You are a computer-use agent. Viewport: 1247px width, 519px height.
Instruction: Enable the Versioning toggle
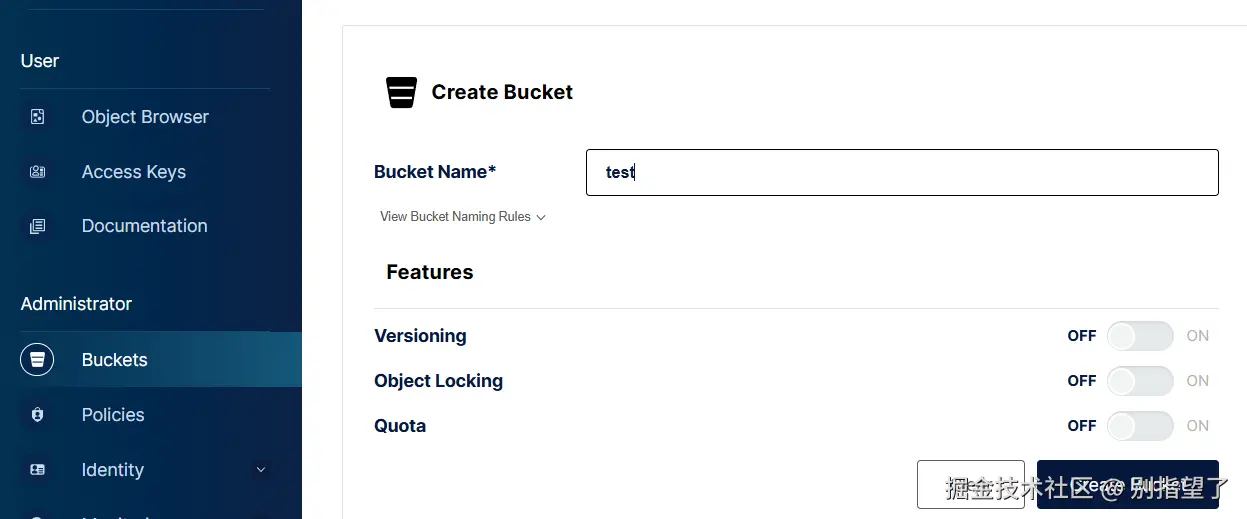point(1139,336)
